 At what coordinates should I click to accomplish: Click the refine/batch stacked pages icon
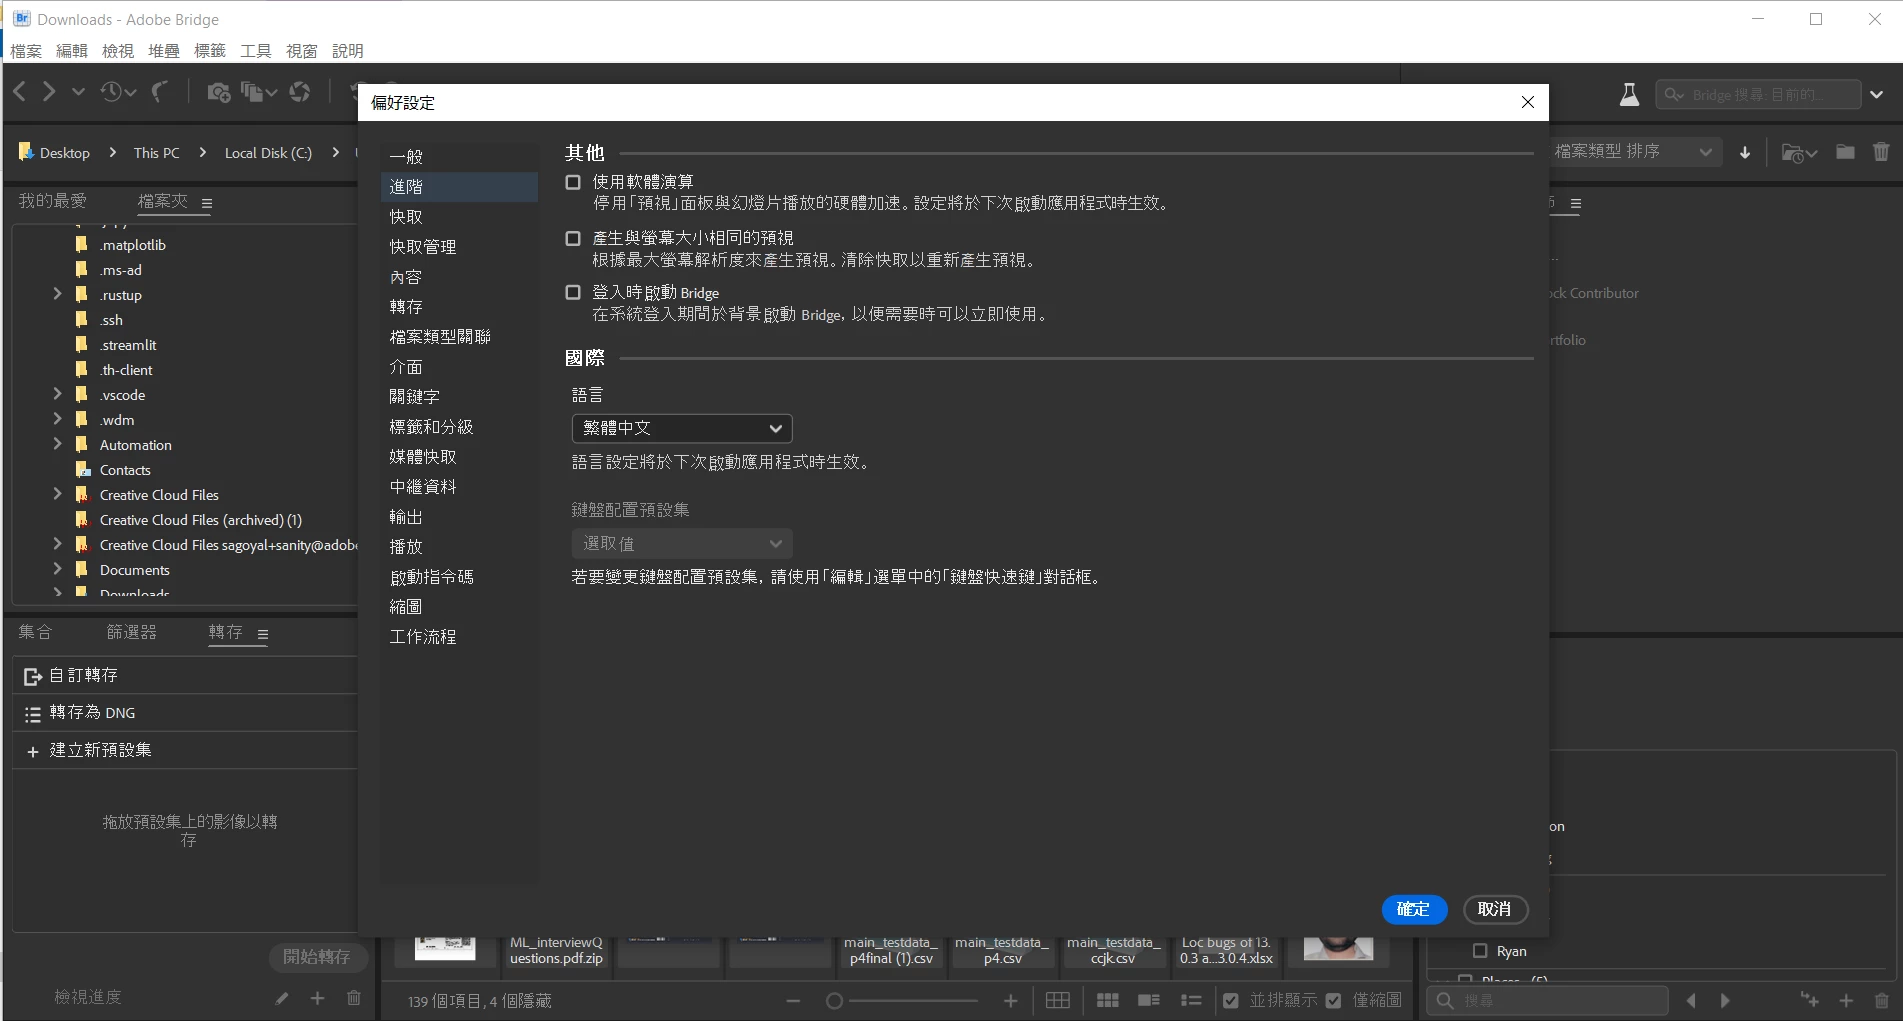tap(258, 92)
